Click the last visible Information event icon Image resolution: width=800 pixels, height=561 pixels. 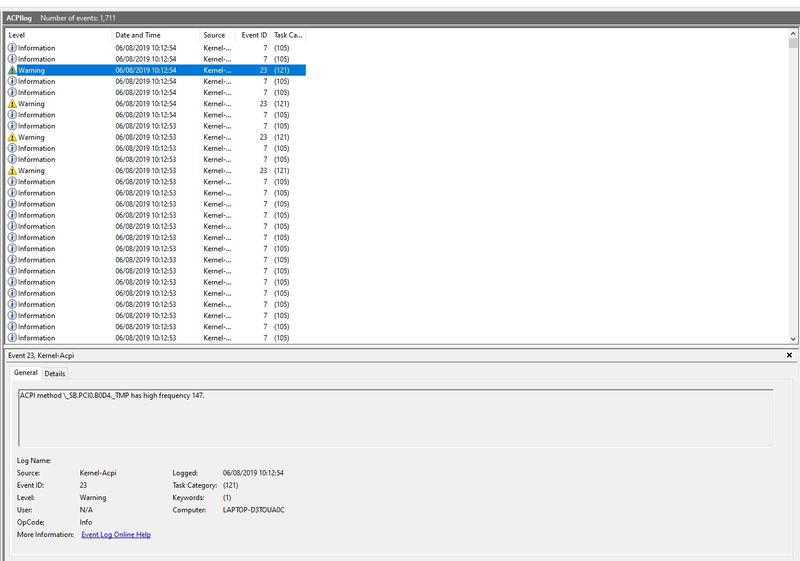[12, 338]
